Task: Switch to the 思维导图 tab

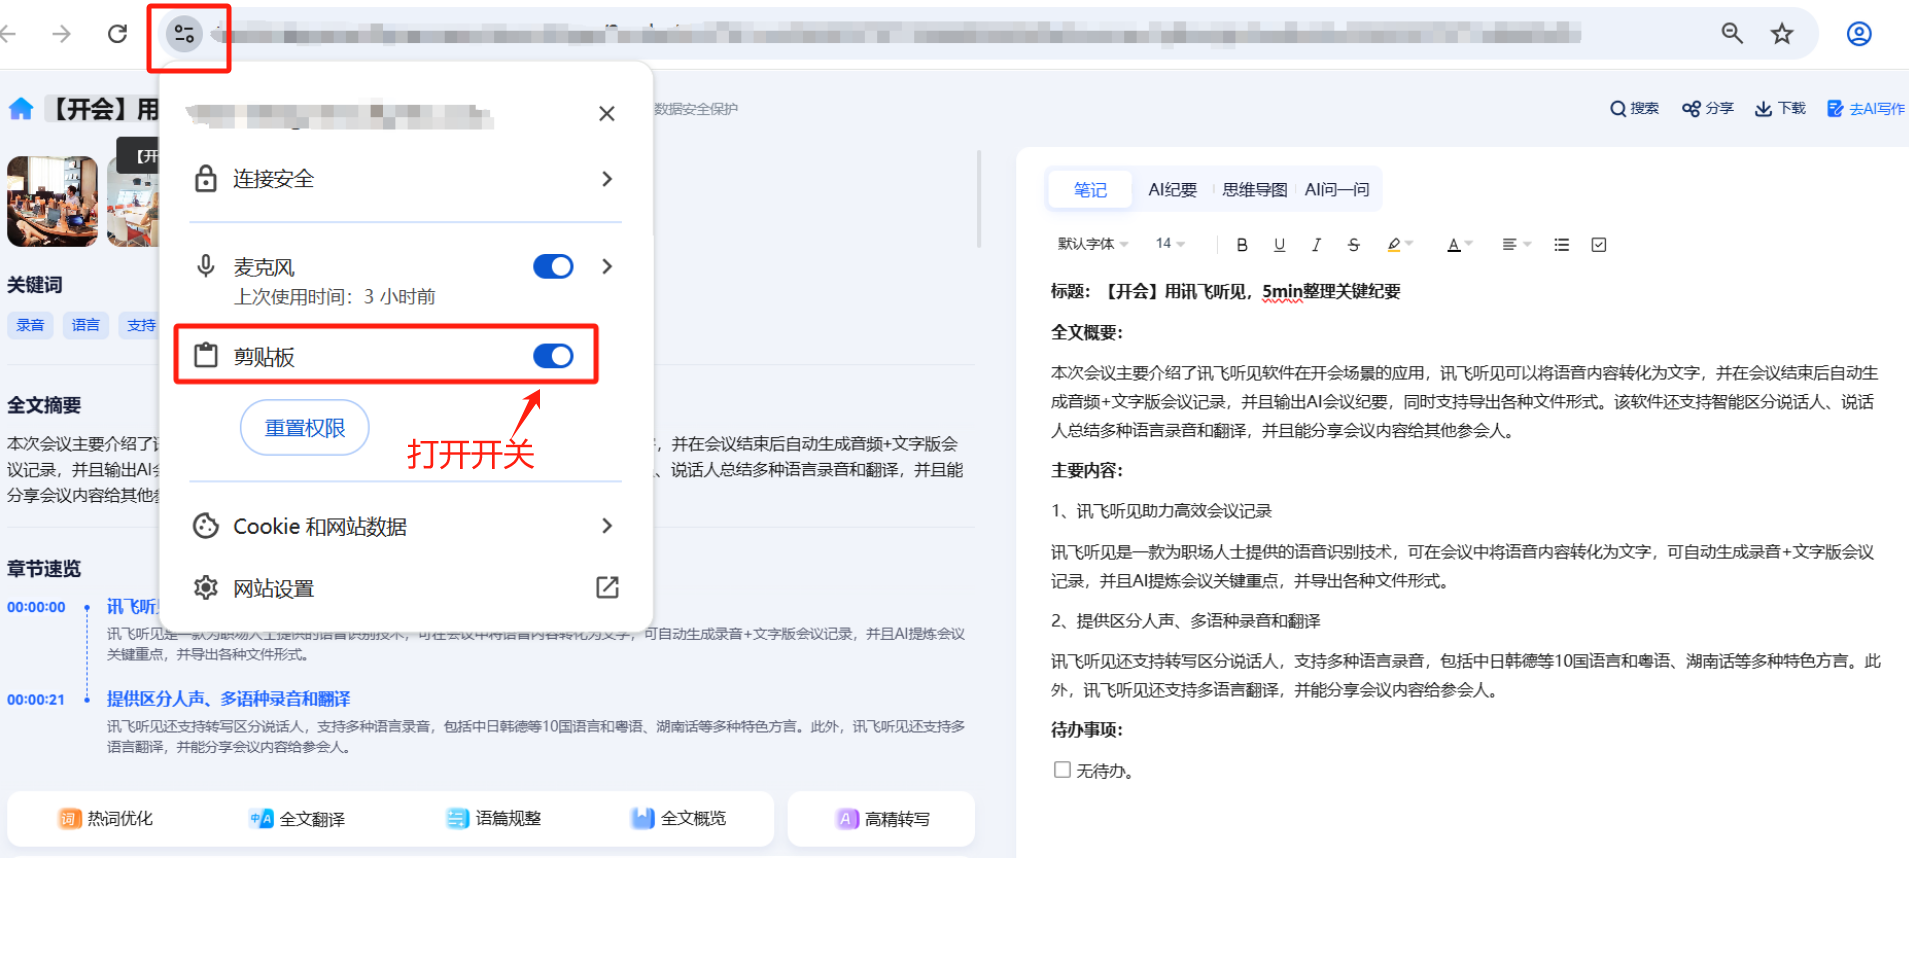Action: click(x=1254, y=190)
